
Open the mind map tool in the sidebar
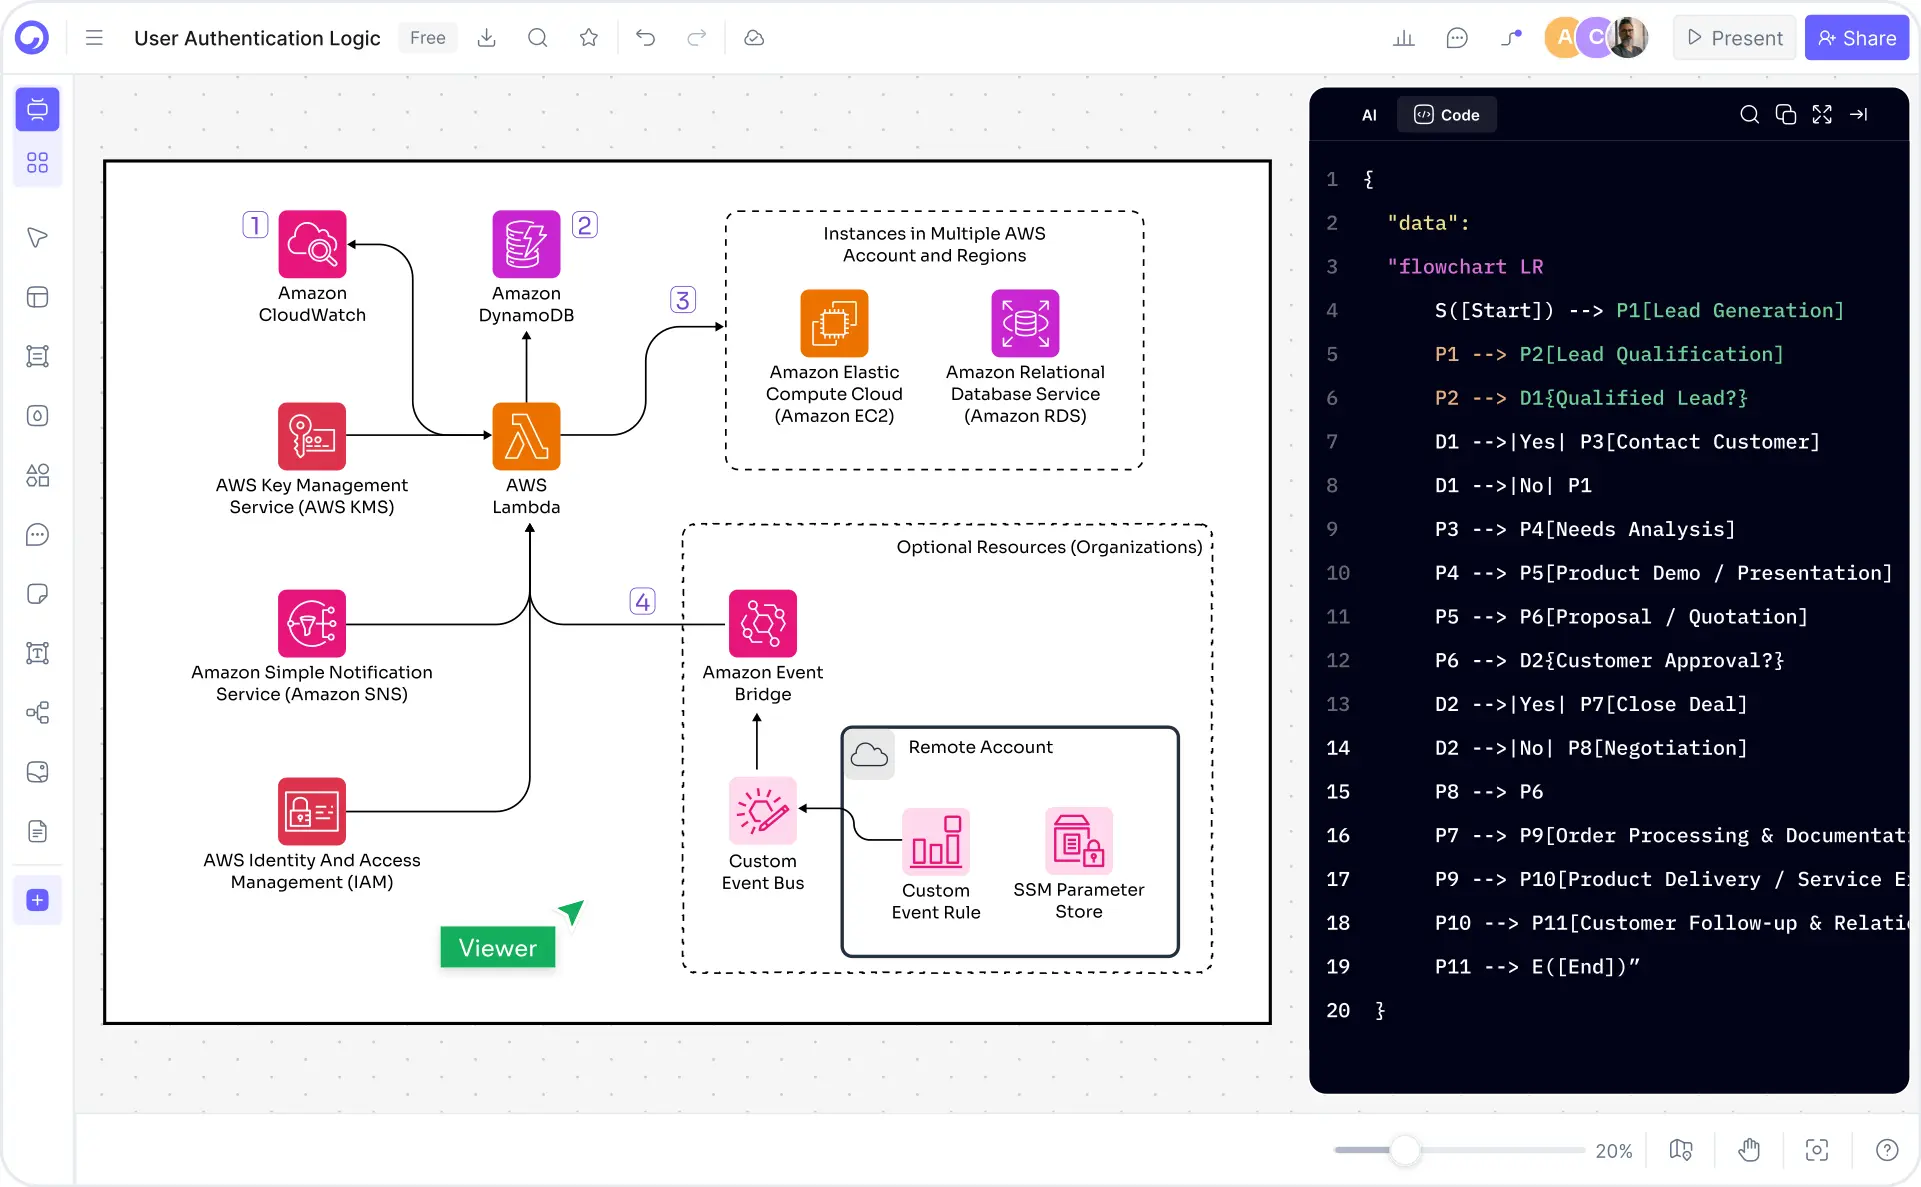(x=37, y=713)
